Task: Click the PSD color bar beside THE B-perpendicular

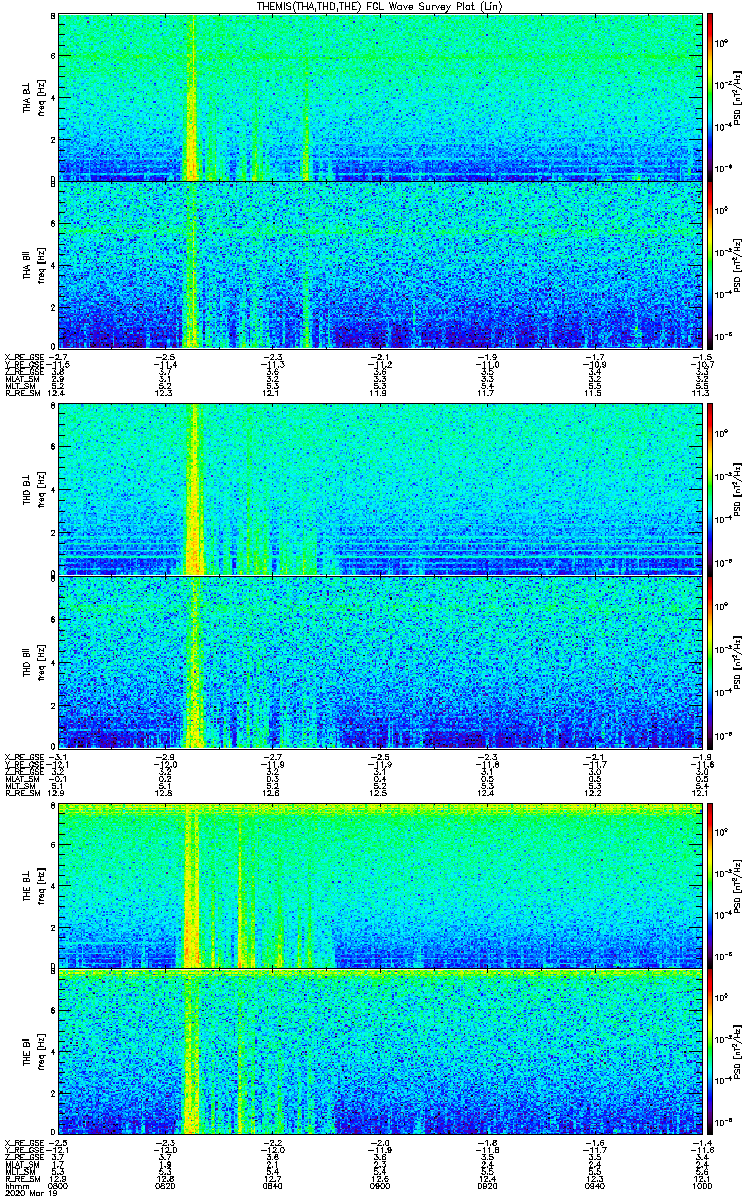Action: 710,885
